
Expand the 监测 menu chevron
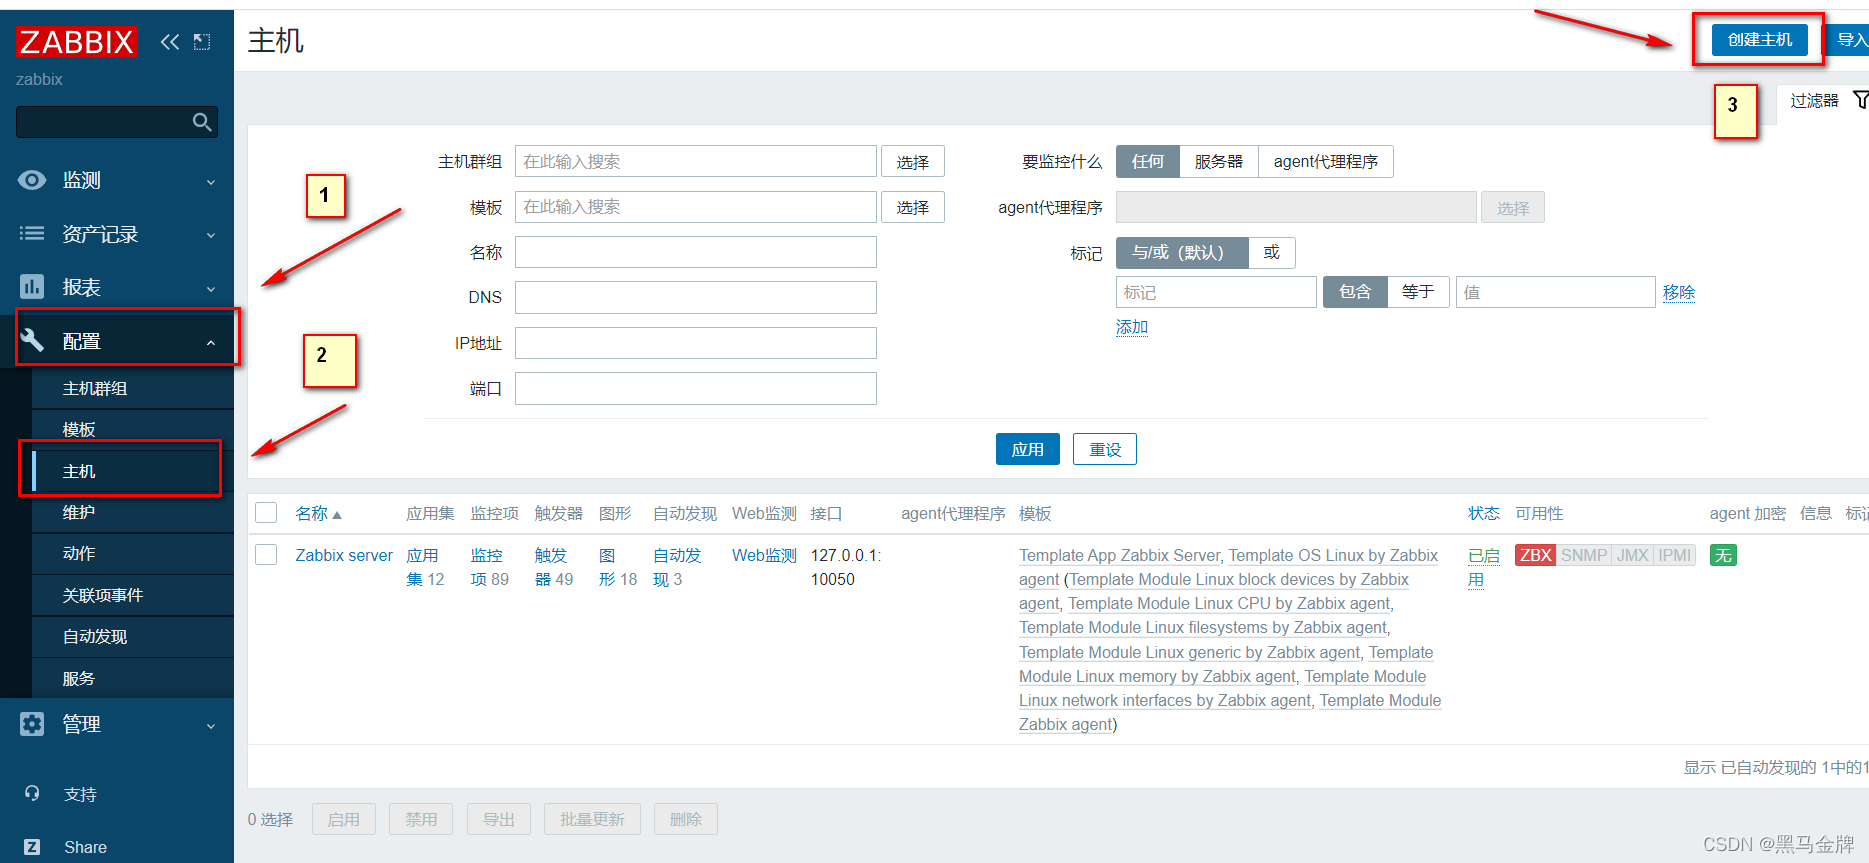pyautogui.click(x=211, y=182)
